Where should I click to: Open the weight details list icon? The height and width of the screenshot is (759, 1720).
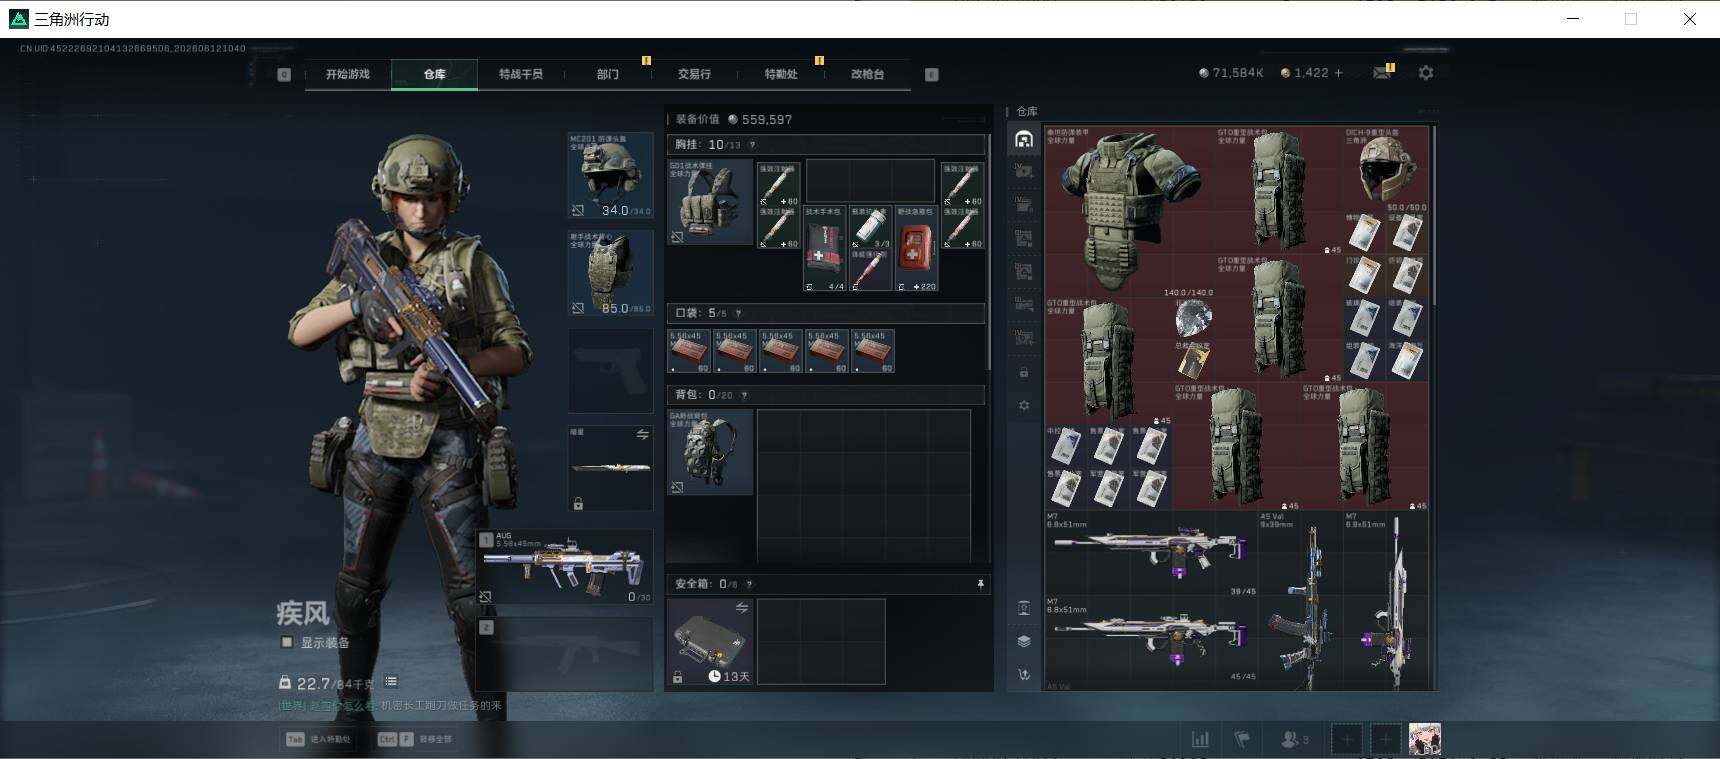click(x=391, y=682)
